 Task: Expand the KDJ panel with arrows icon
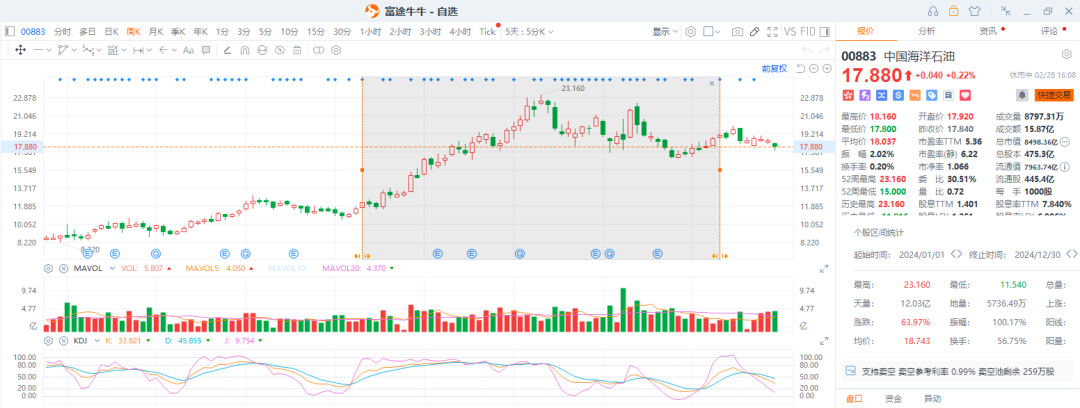click(823, 341)
